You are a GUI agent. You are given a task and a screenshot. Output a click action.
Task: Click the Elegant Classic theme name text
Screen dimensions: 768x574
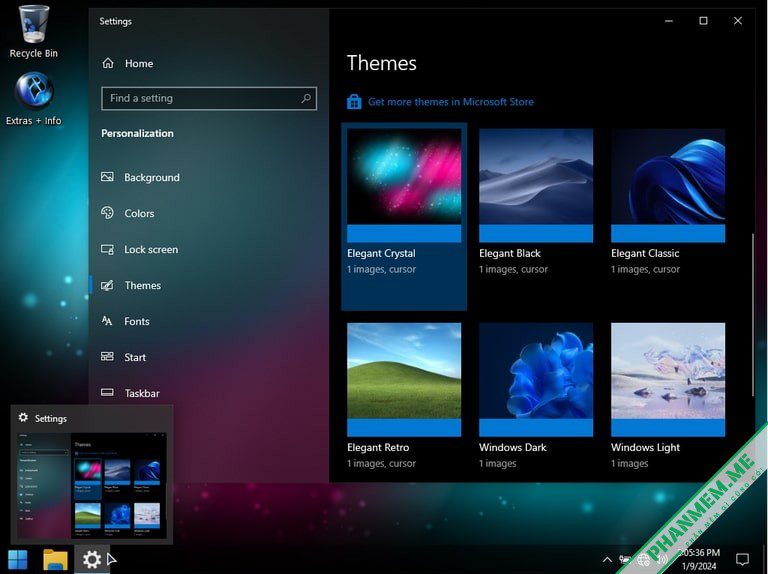[x=645, y=253]
